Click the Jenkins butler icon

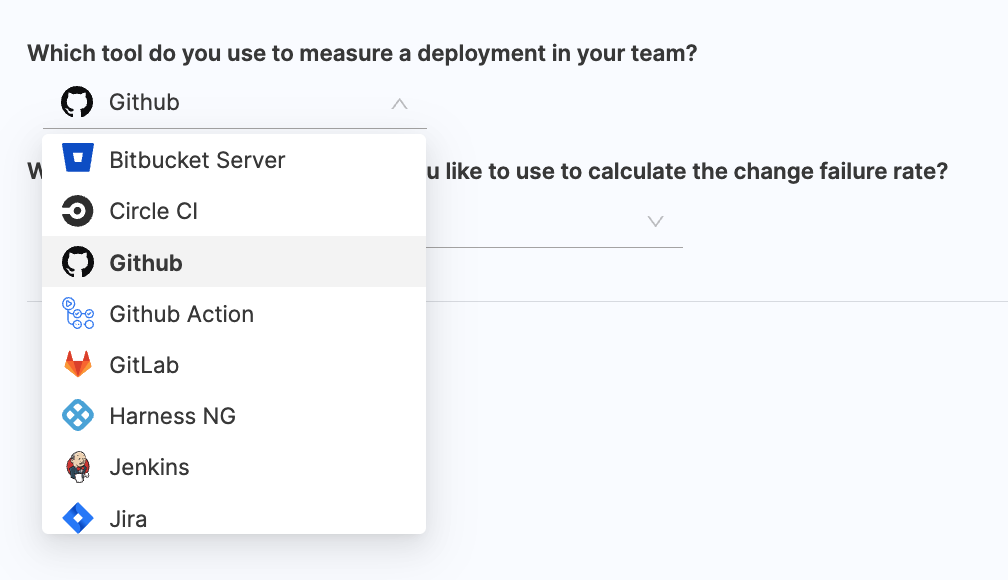(x=77, y=467)
